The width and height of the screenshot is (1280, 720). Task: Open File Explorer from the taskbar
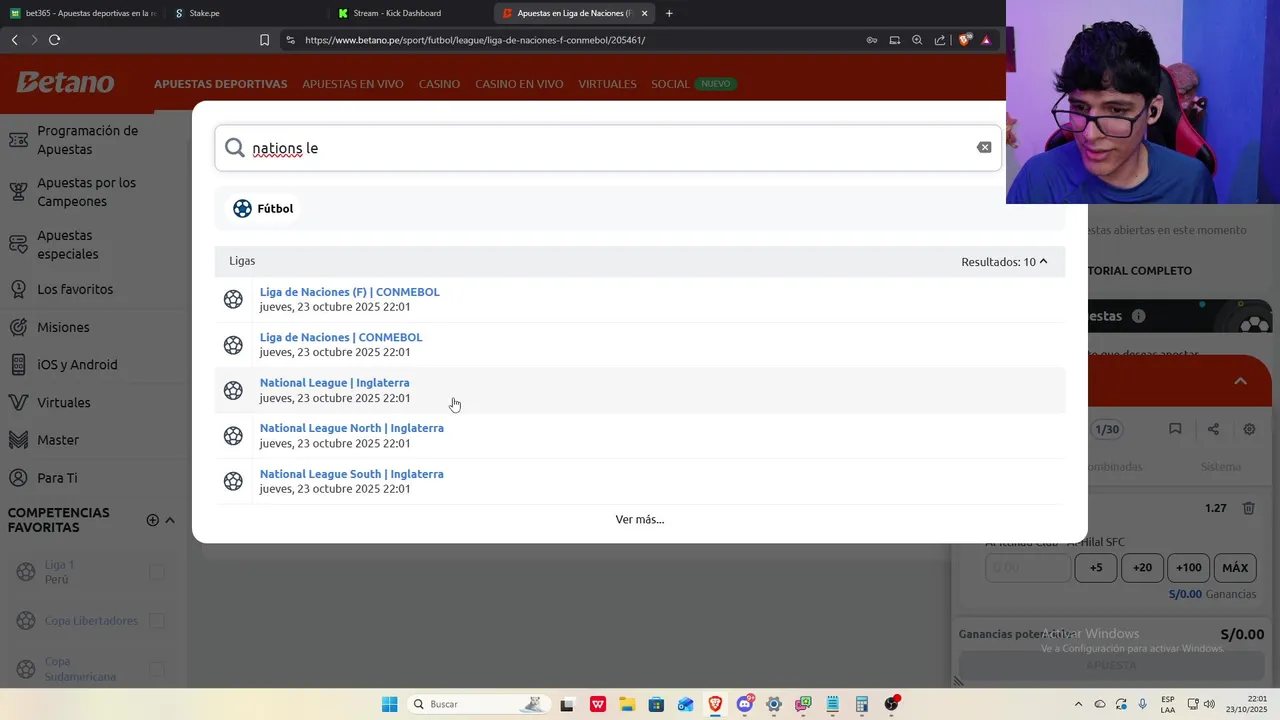click(x=627, y=704)
